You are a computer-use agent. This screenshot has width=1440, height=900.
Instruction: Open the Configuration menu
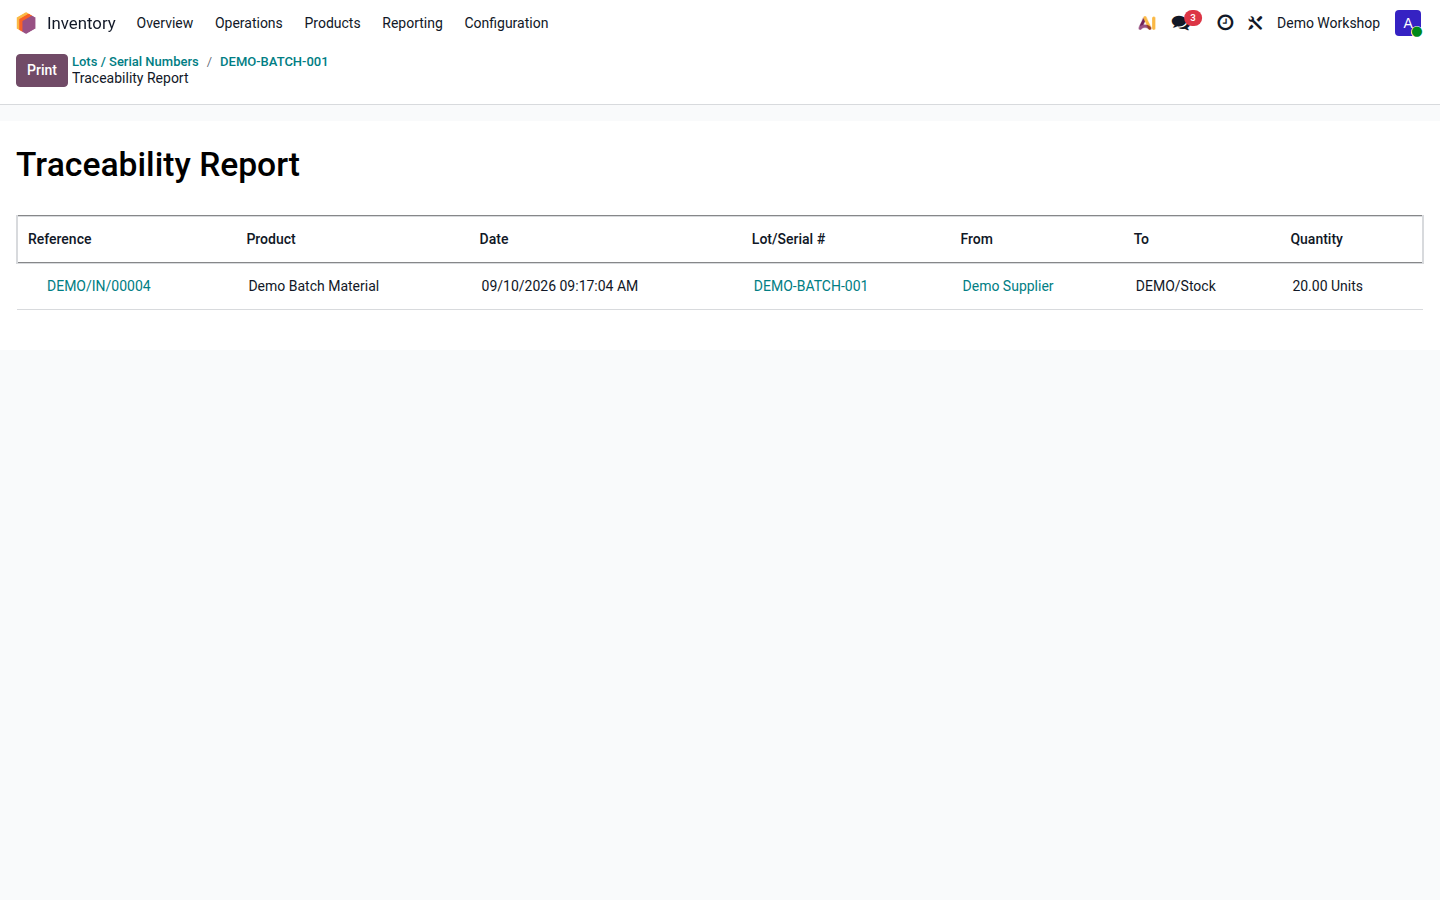pyautogui.click(x=506, y=23)
